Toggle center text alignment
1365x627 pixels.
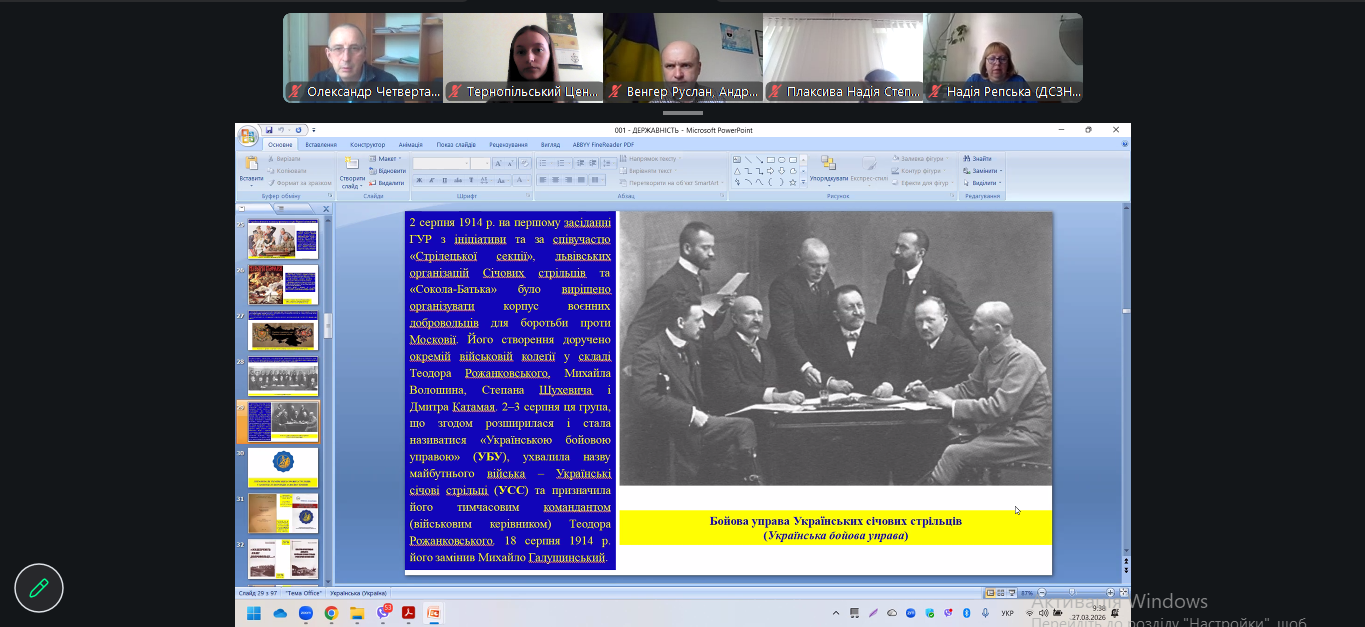[x=556, y=180]
